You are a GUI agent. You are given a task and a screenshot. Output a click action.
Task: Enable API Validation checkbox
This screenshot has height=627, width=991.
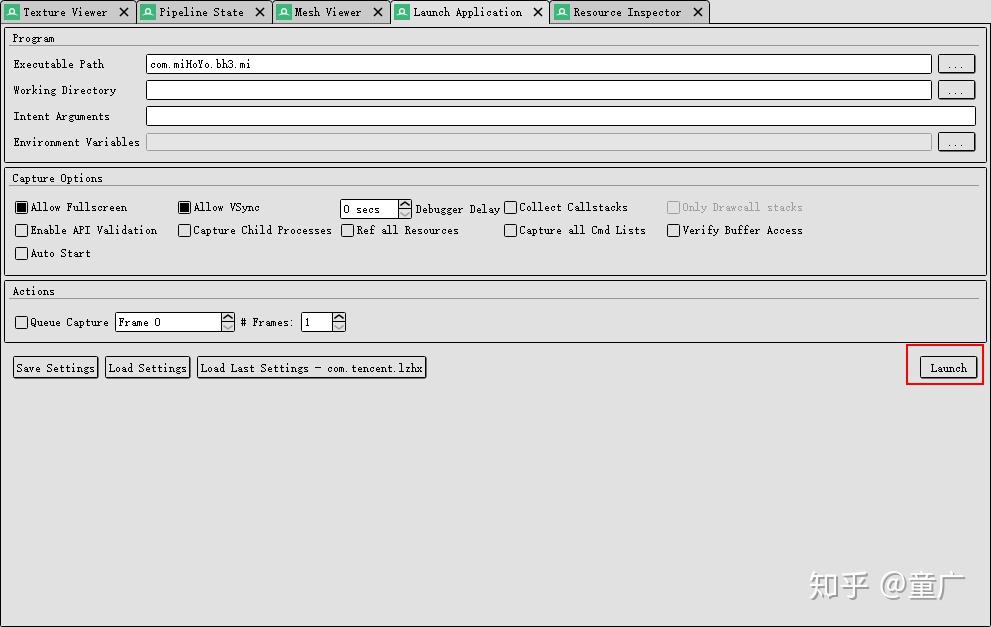coord(21,230)
